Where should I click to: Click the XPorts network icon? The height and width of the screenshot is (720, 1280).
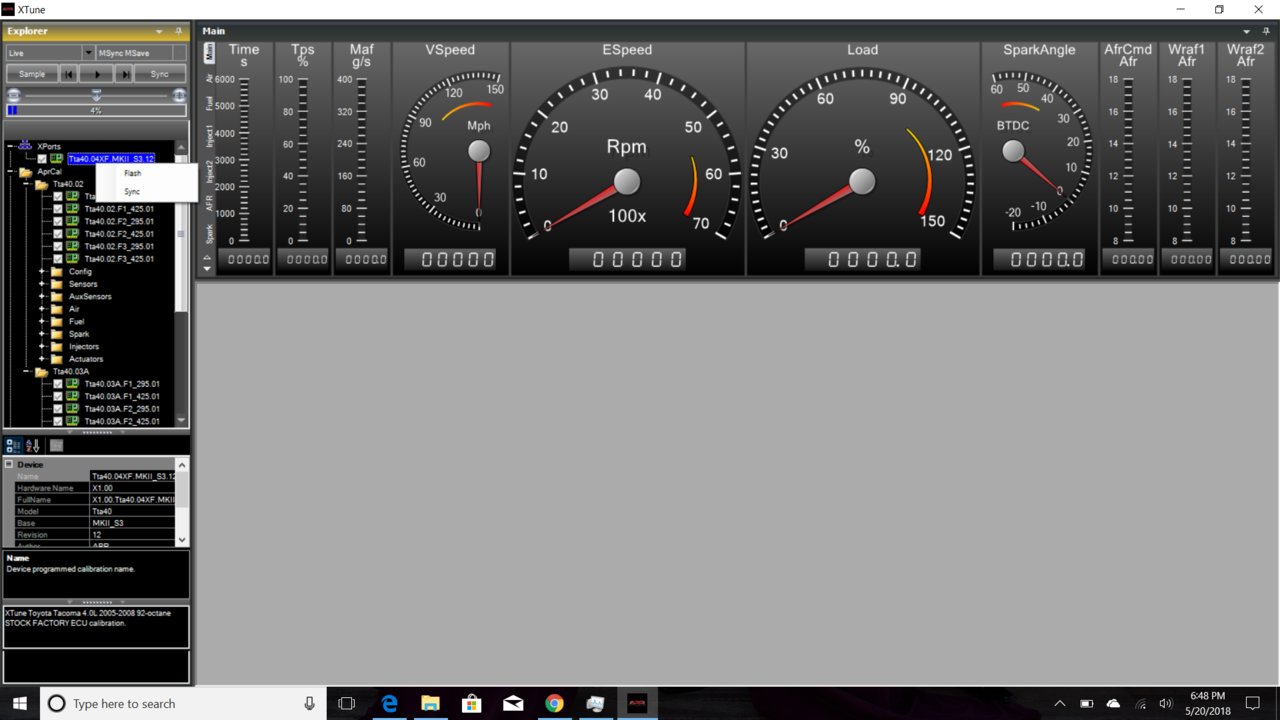25,146
